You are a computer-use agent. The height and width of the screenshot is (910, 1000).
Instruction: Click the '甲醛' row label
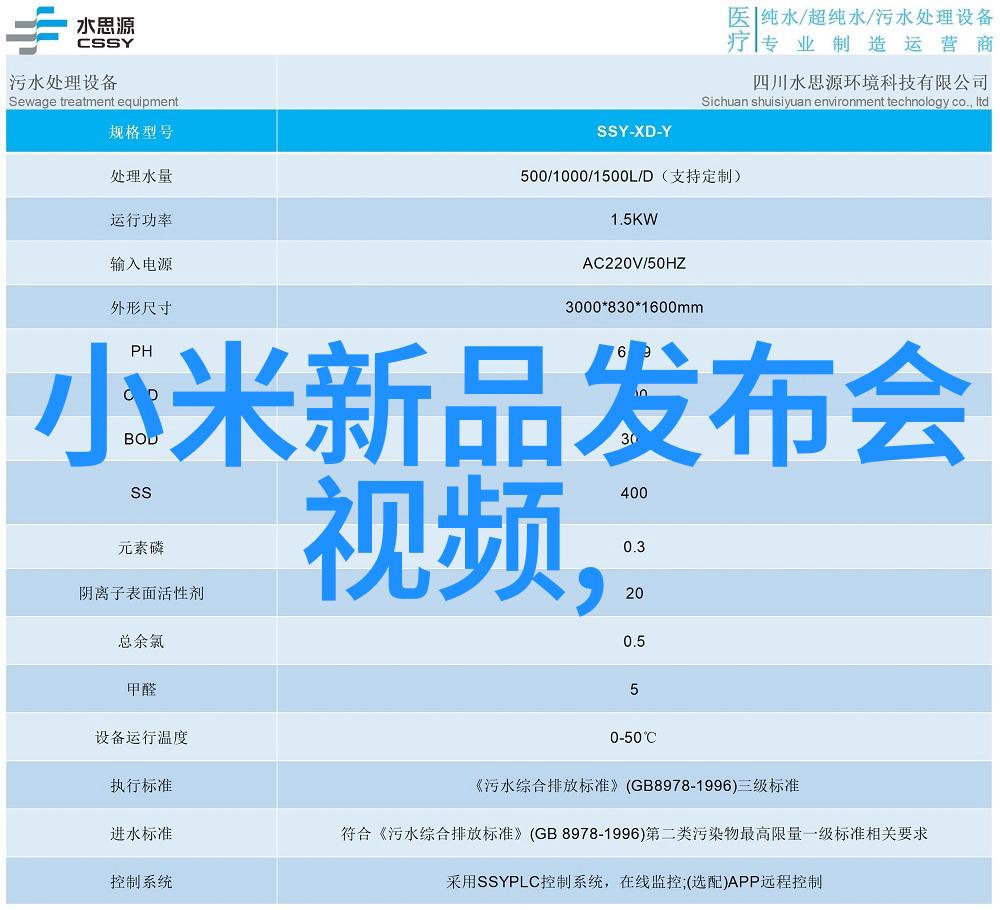point(141,689)
